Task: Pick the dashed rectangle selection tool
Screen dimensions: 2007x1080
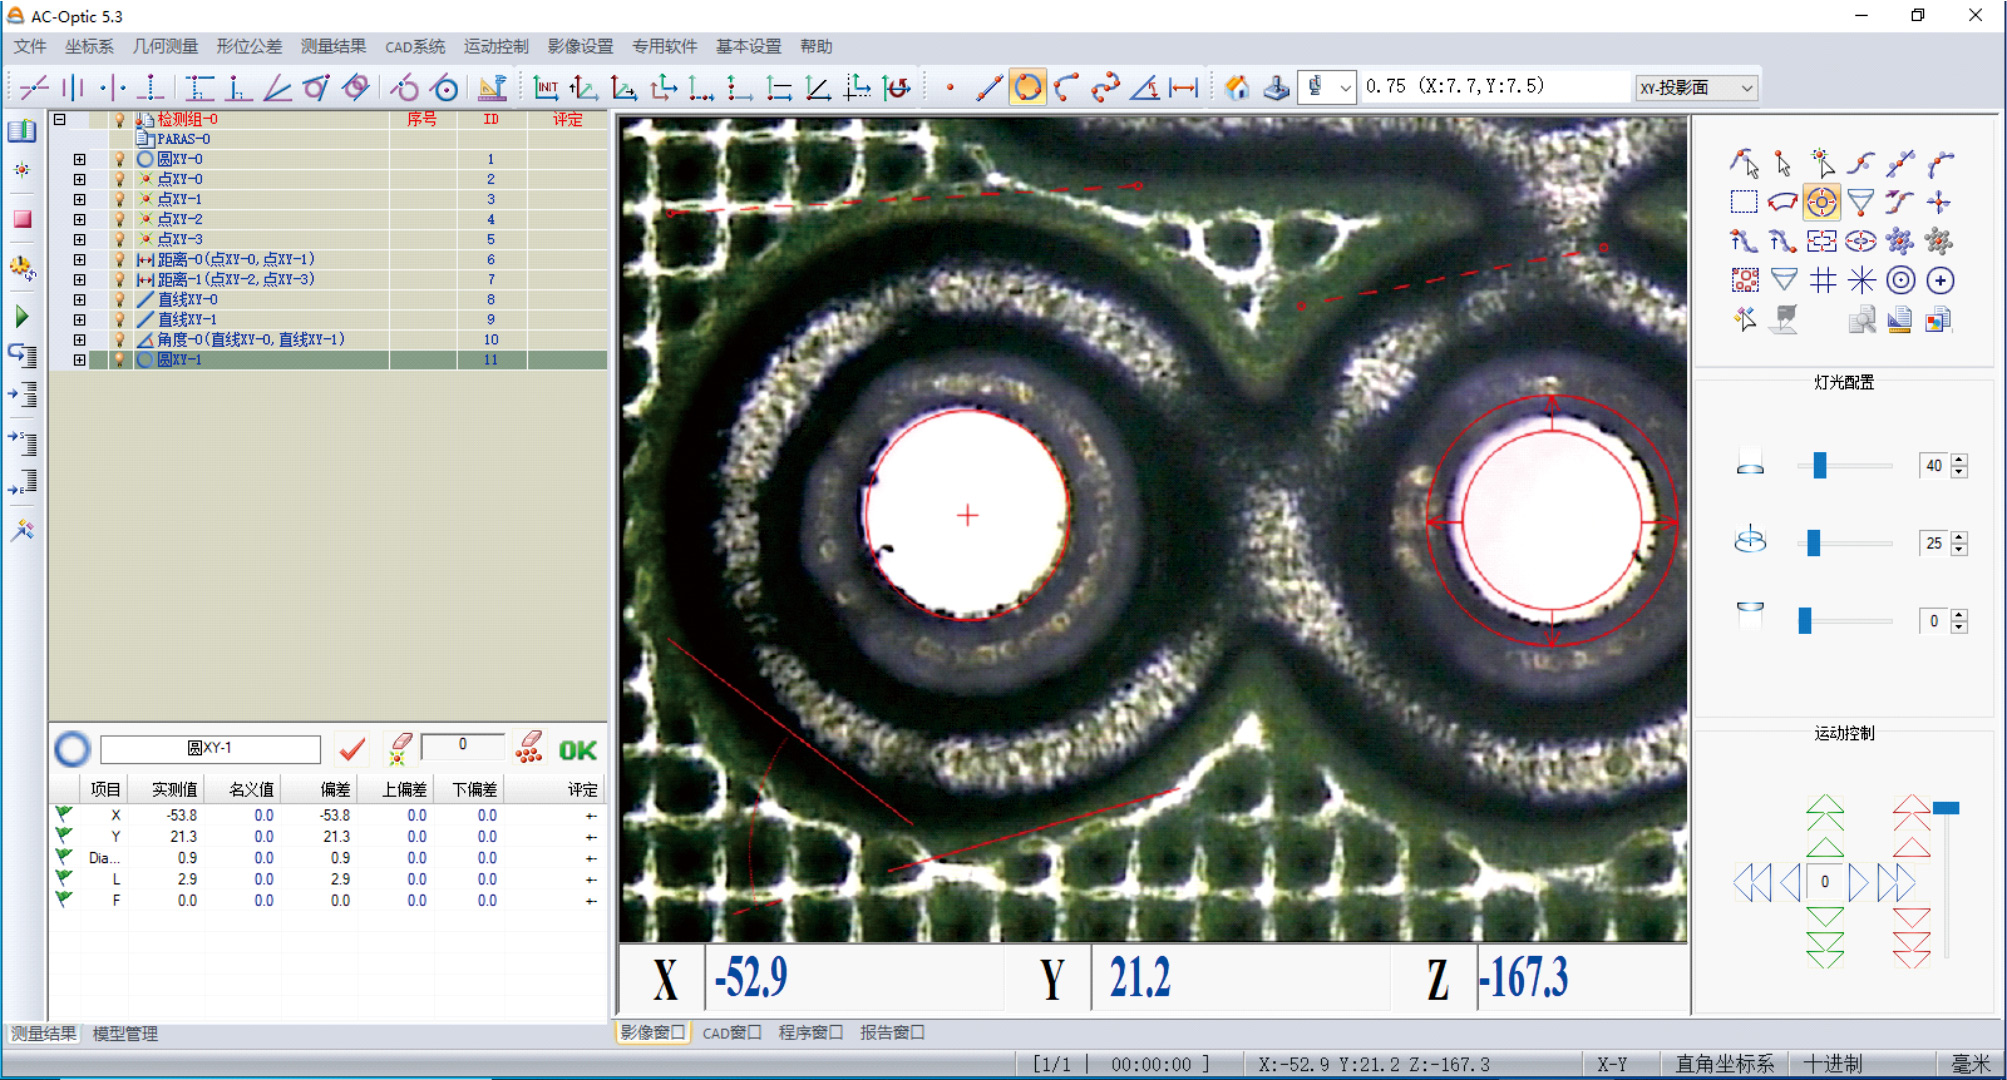Action: tap(1743, 202)
